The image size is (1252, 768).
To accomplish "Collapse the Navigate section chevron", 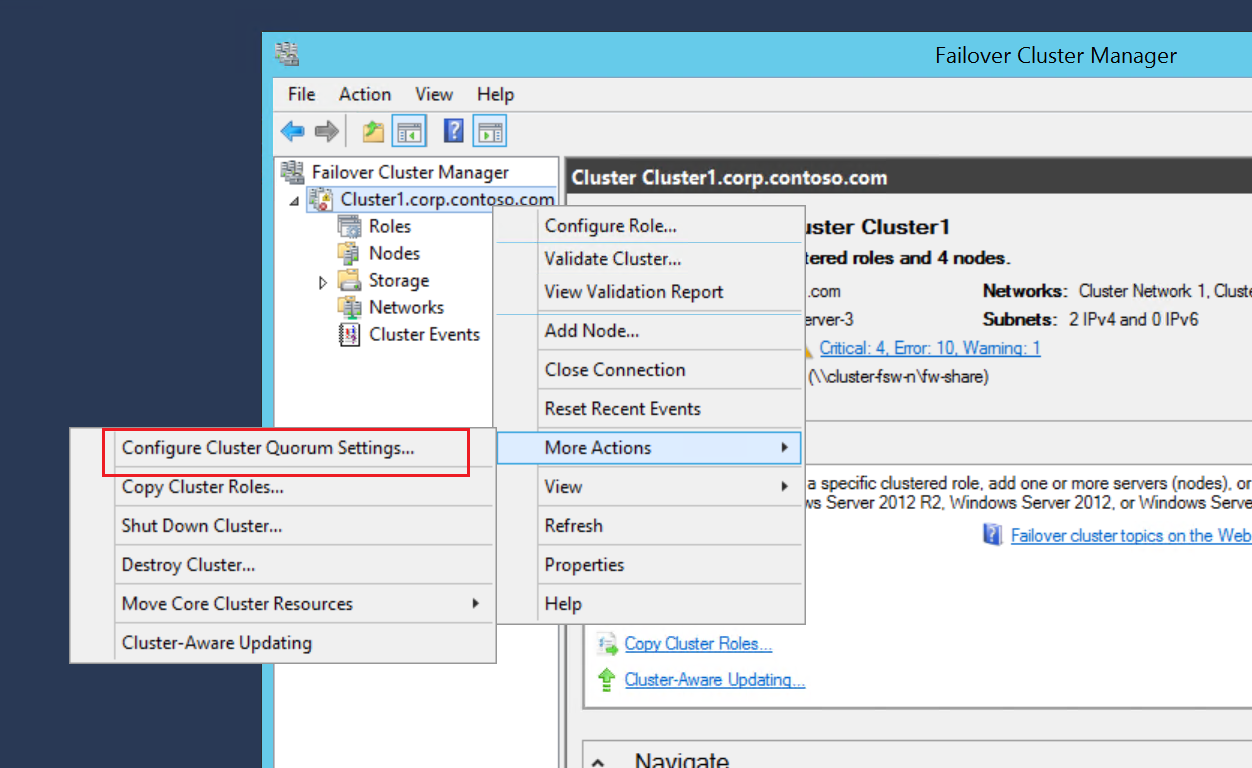I will coord(598,761).
